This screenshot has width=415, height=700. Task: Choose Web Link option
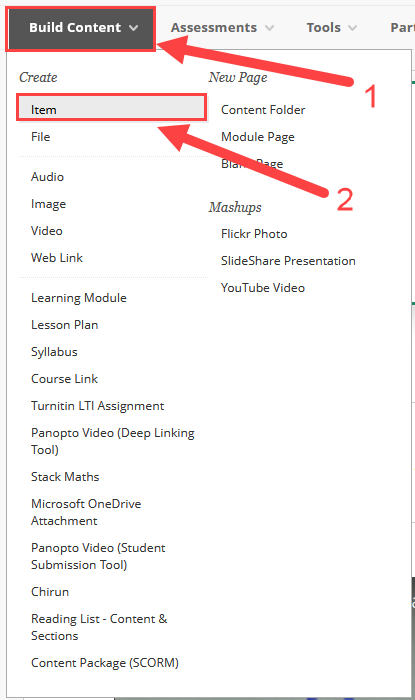coord(57,258)
